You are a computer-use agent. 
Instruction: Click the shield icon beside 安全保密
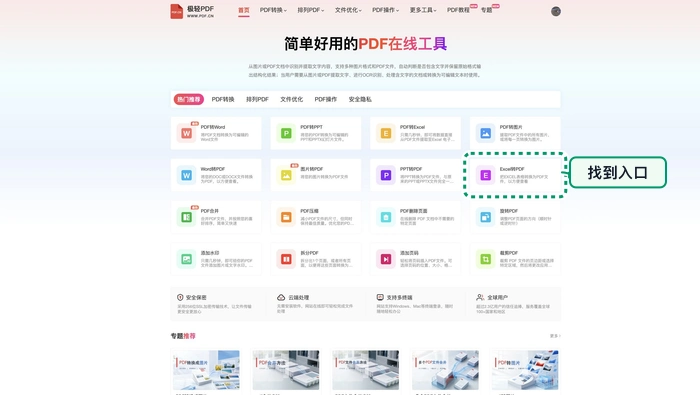(x=180, y=297)
